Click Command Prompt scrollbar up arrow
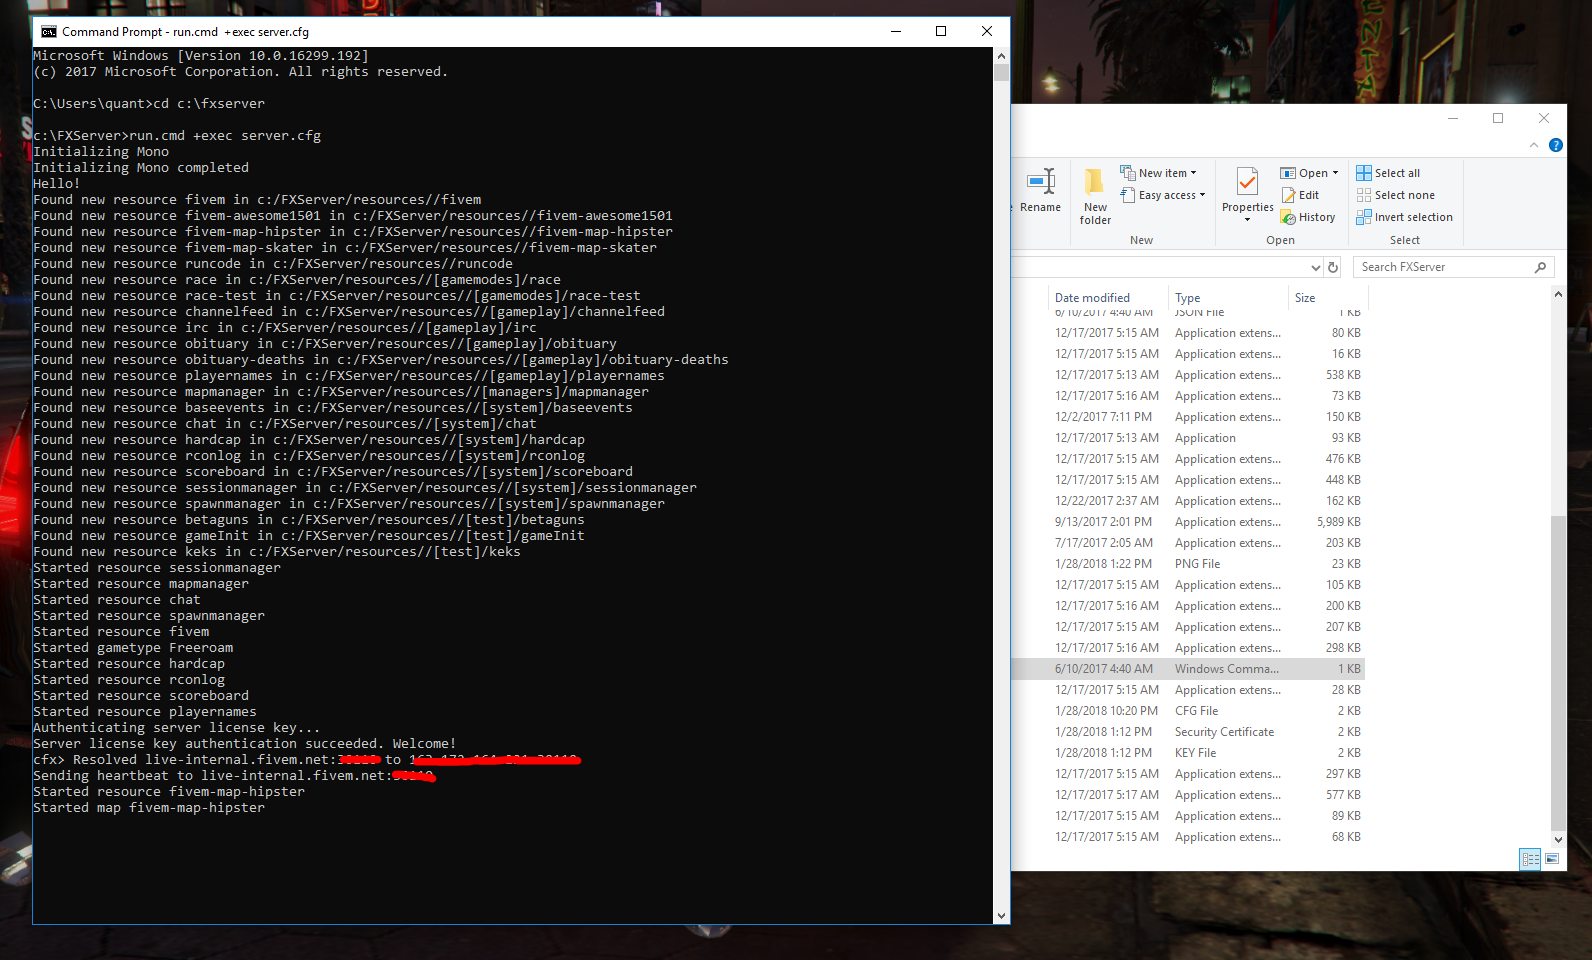The image size is (1592, 960). tap(1001, 56)
